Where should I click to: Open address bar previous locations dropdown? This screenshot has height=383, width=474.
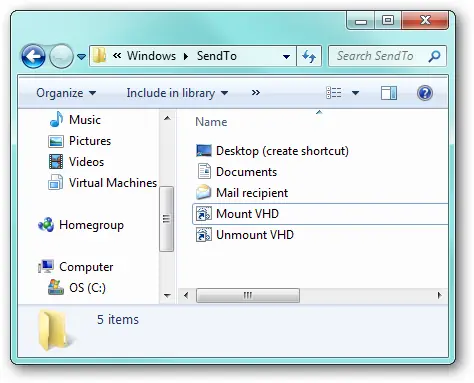286,56
